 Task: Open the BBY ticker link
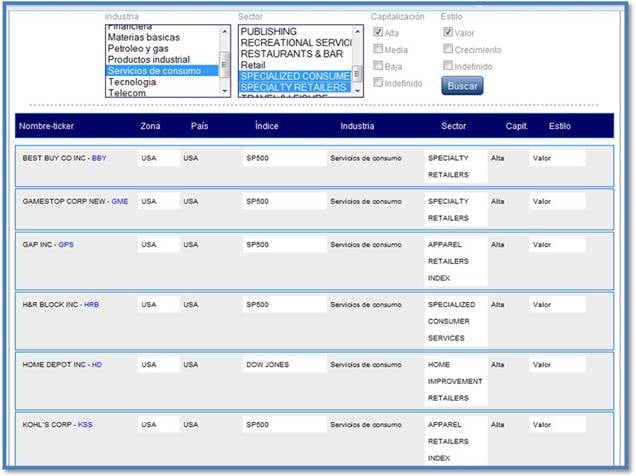(x=99, y=158)
